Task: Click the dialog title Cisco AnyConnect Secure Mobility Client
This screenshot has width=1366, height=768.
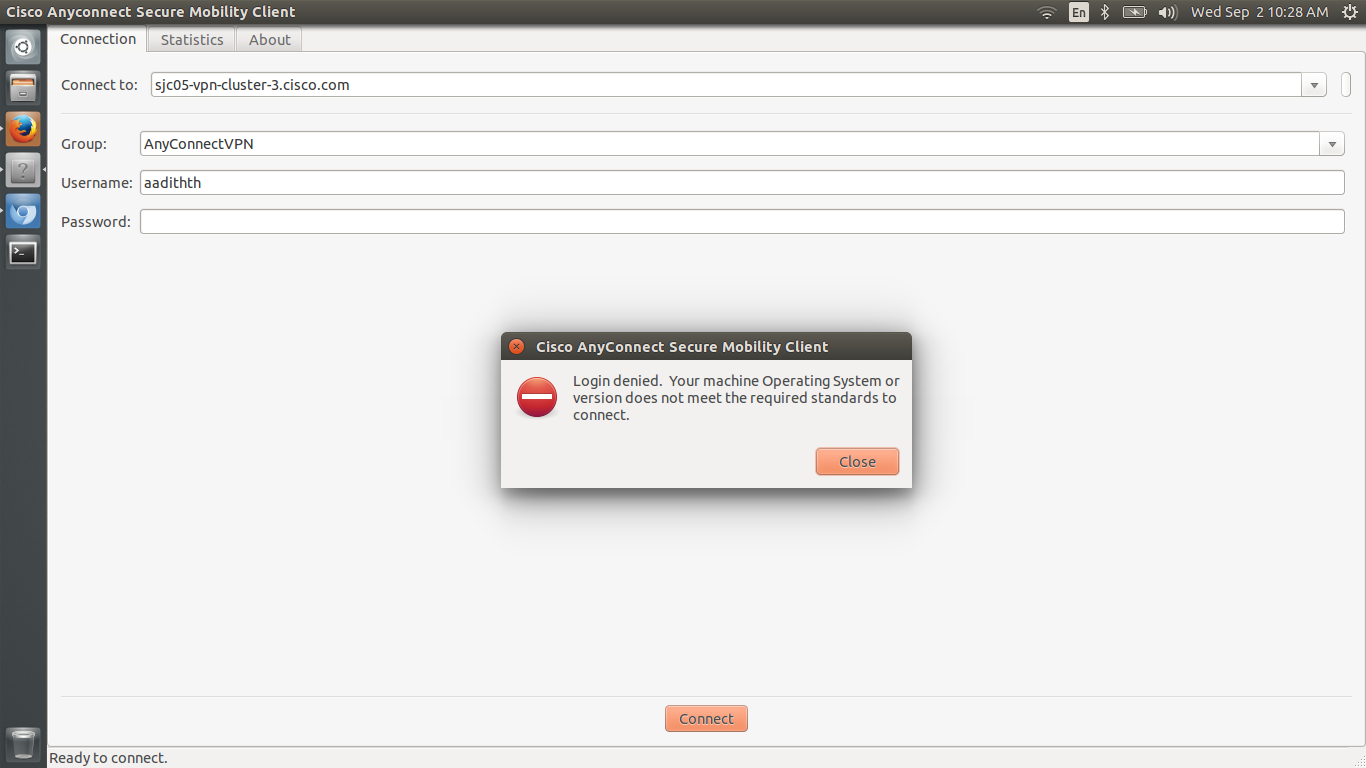Action: 682,347
